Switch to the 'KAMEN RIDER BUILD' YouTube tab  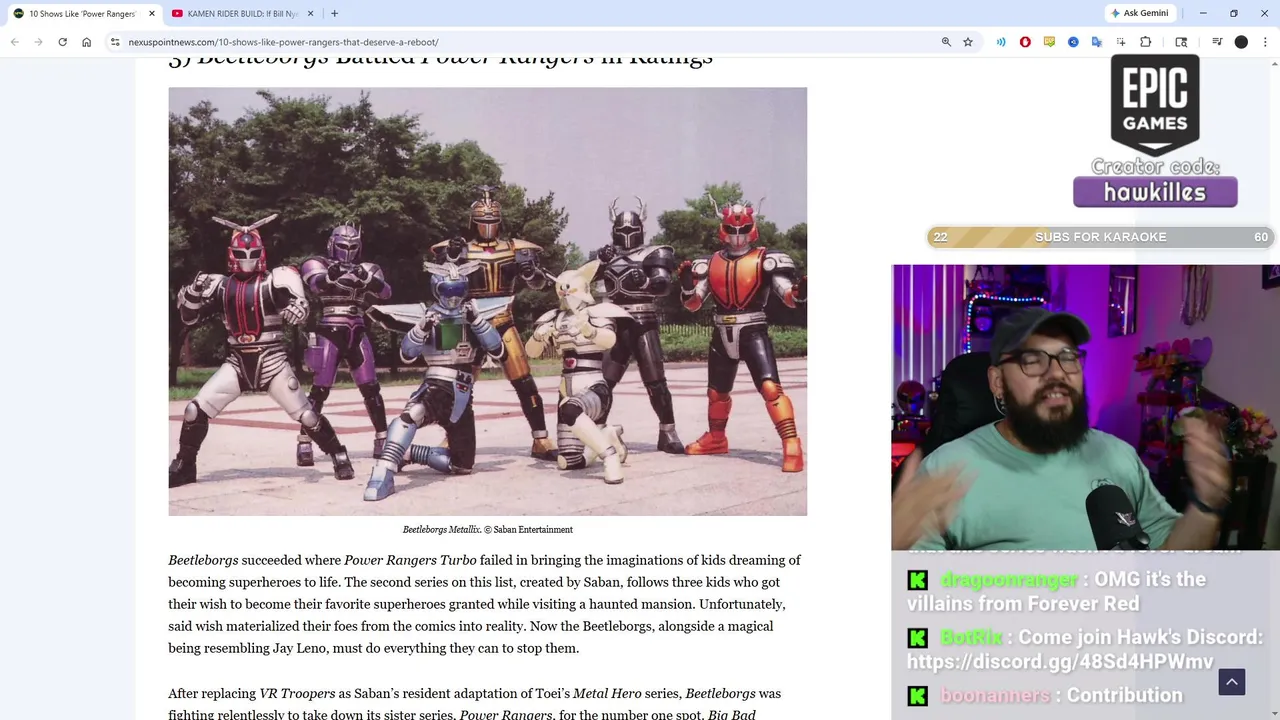pyautogui.click(x=243, y=13)
